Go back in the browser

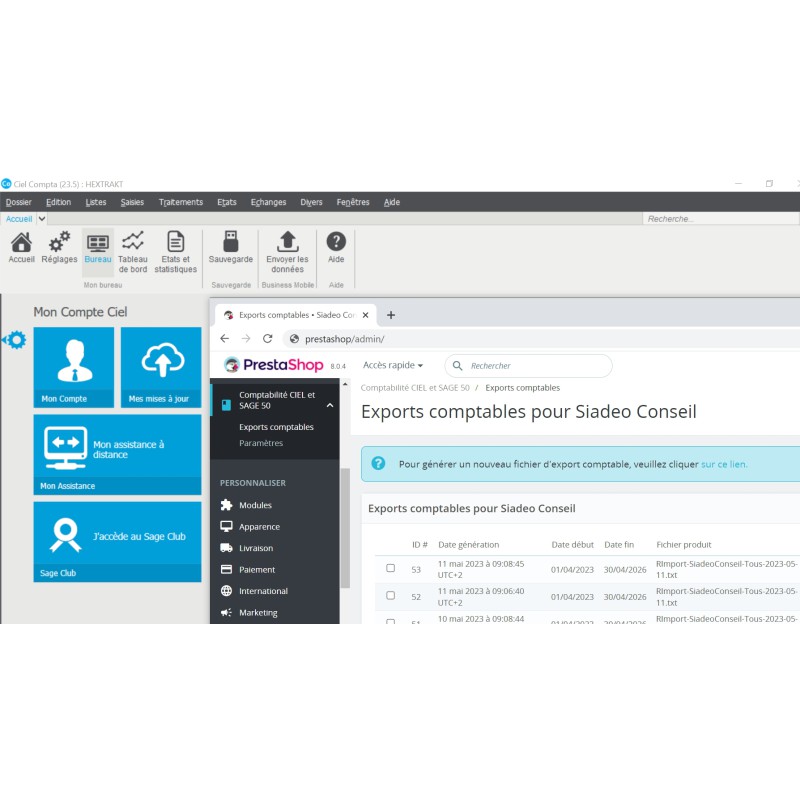pyautogui.click(x=224, y=338)
